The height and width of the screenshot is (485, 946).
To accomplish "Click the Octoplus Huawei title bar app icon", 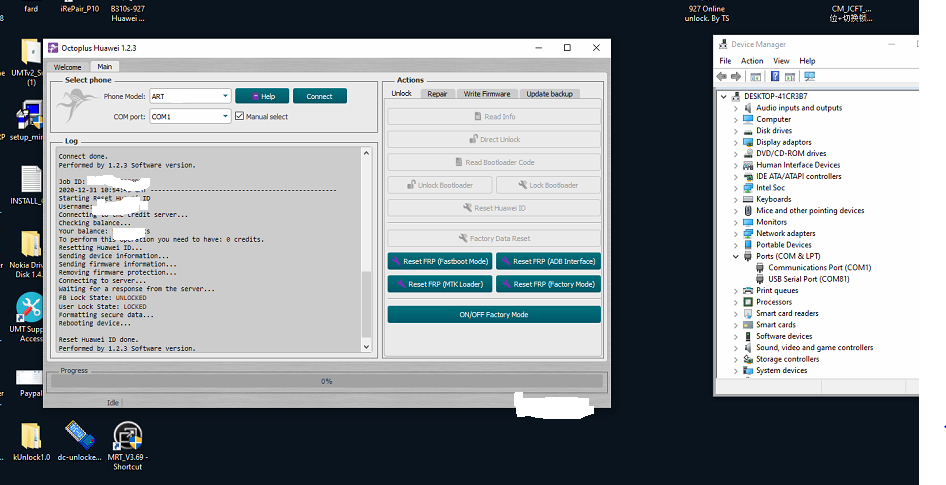I will pos(53,48).
